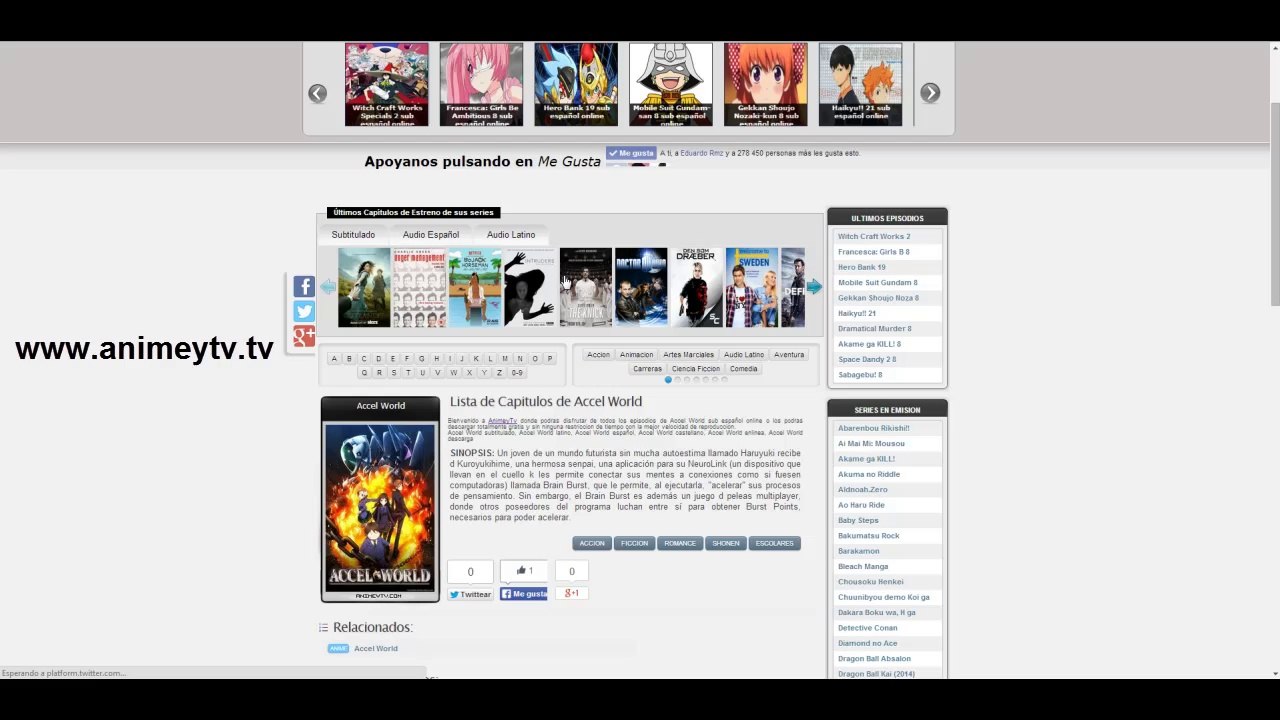Share the page using the Google Plus sidebar icon
This screenshot has width=1280, height=720.
click(304, 337)
